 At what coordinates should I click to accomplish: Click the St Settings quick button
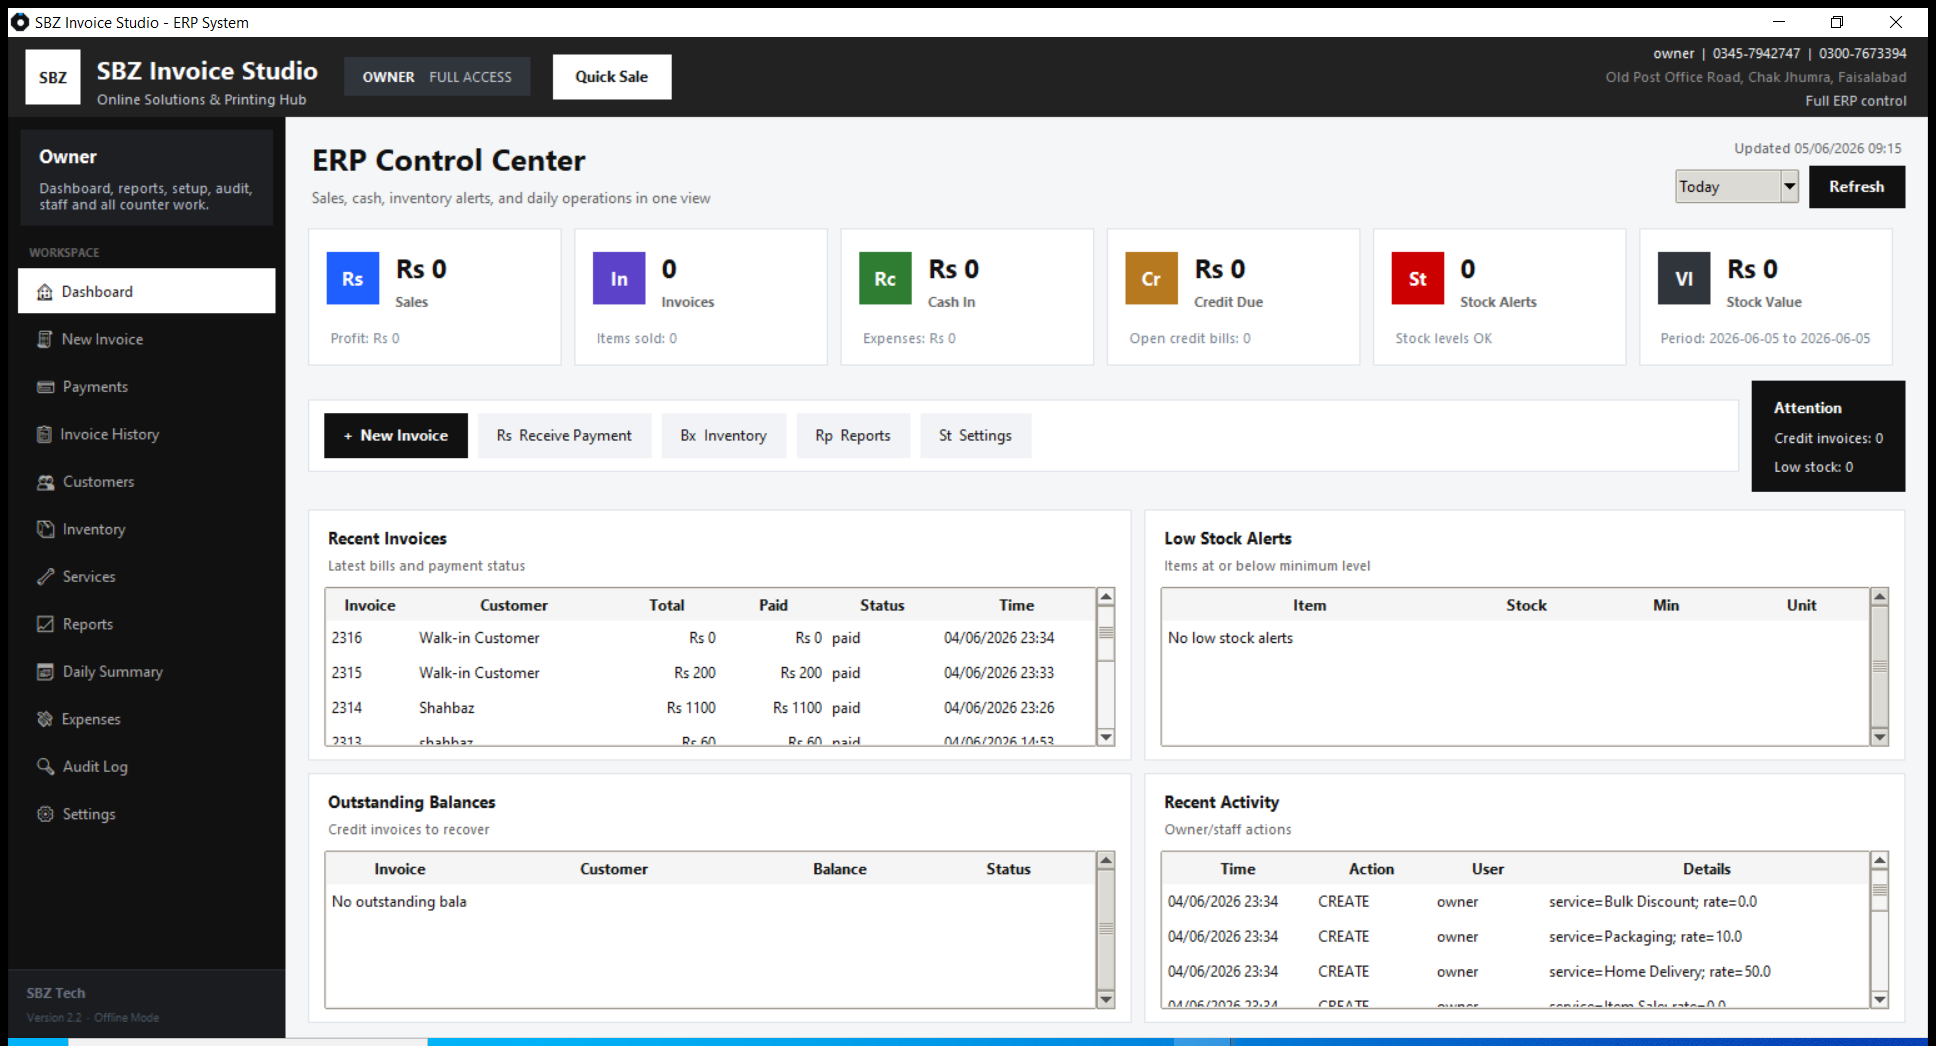click(x=975, y=435)
